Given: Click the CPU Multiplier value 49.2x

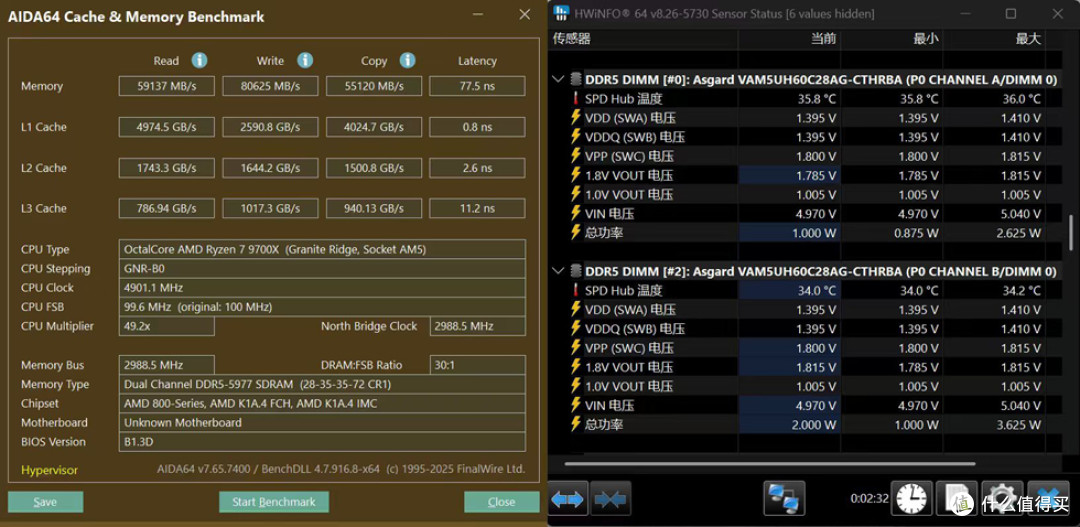Looking at the screenshot, I should click(x=167, y=326).
